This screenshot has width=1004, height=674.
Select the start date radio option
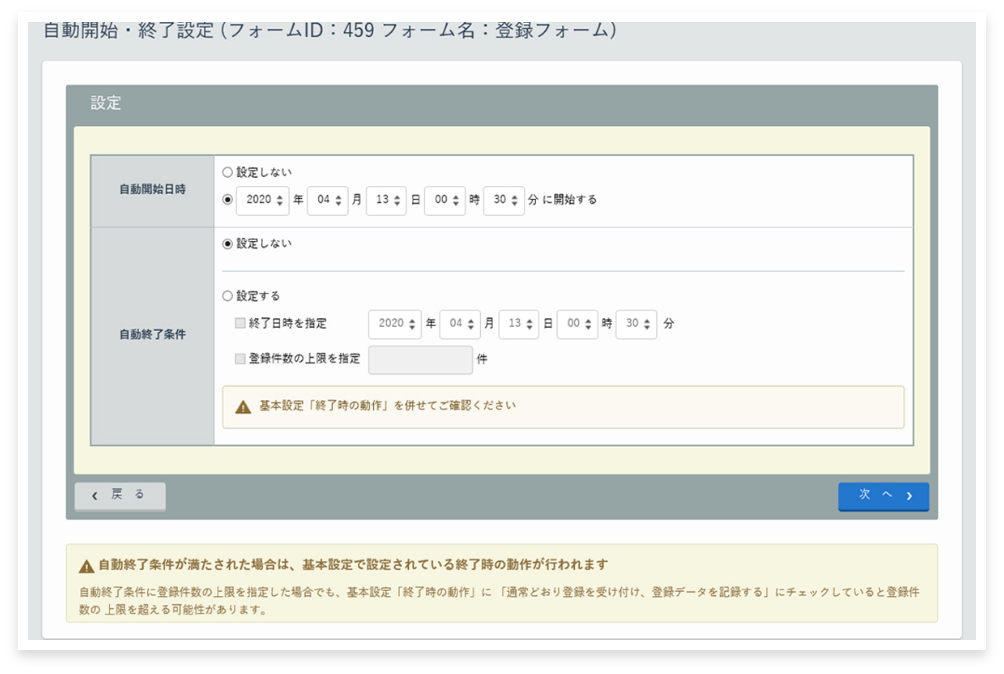point(228,199)
